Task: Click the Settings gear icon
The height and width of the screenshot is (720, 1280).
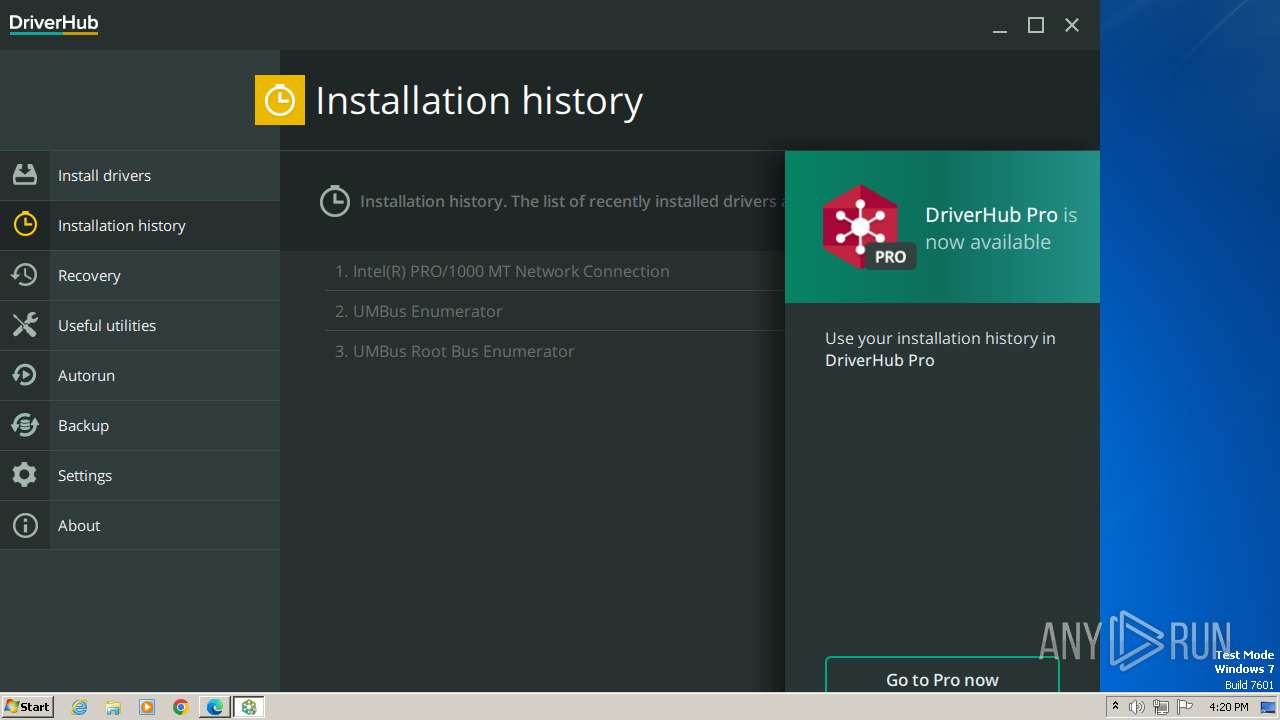Action: (25, 475)
